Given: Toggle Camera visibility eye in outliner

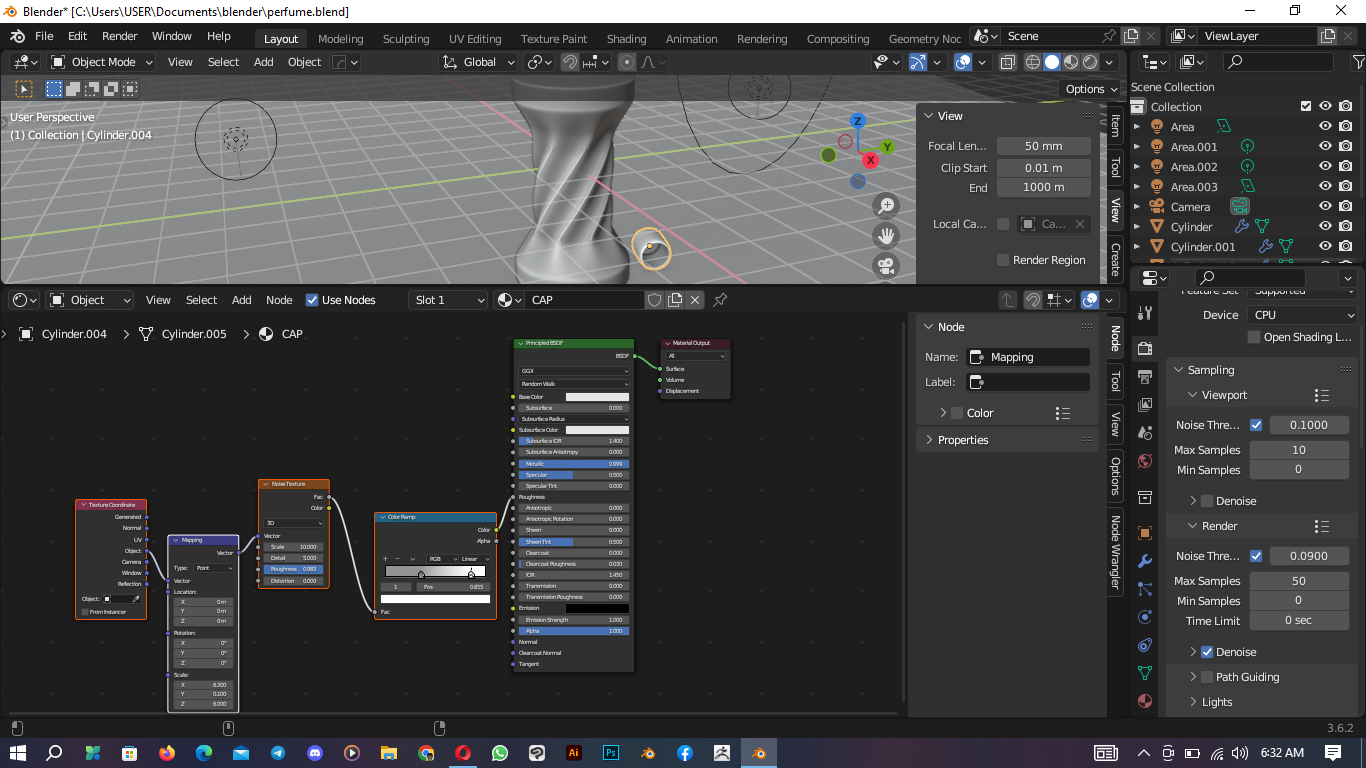Looking at the screenshot, I should coord(1325,207).
